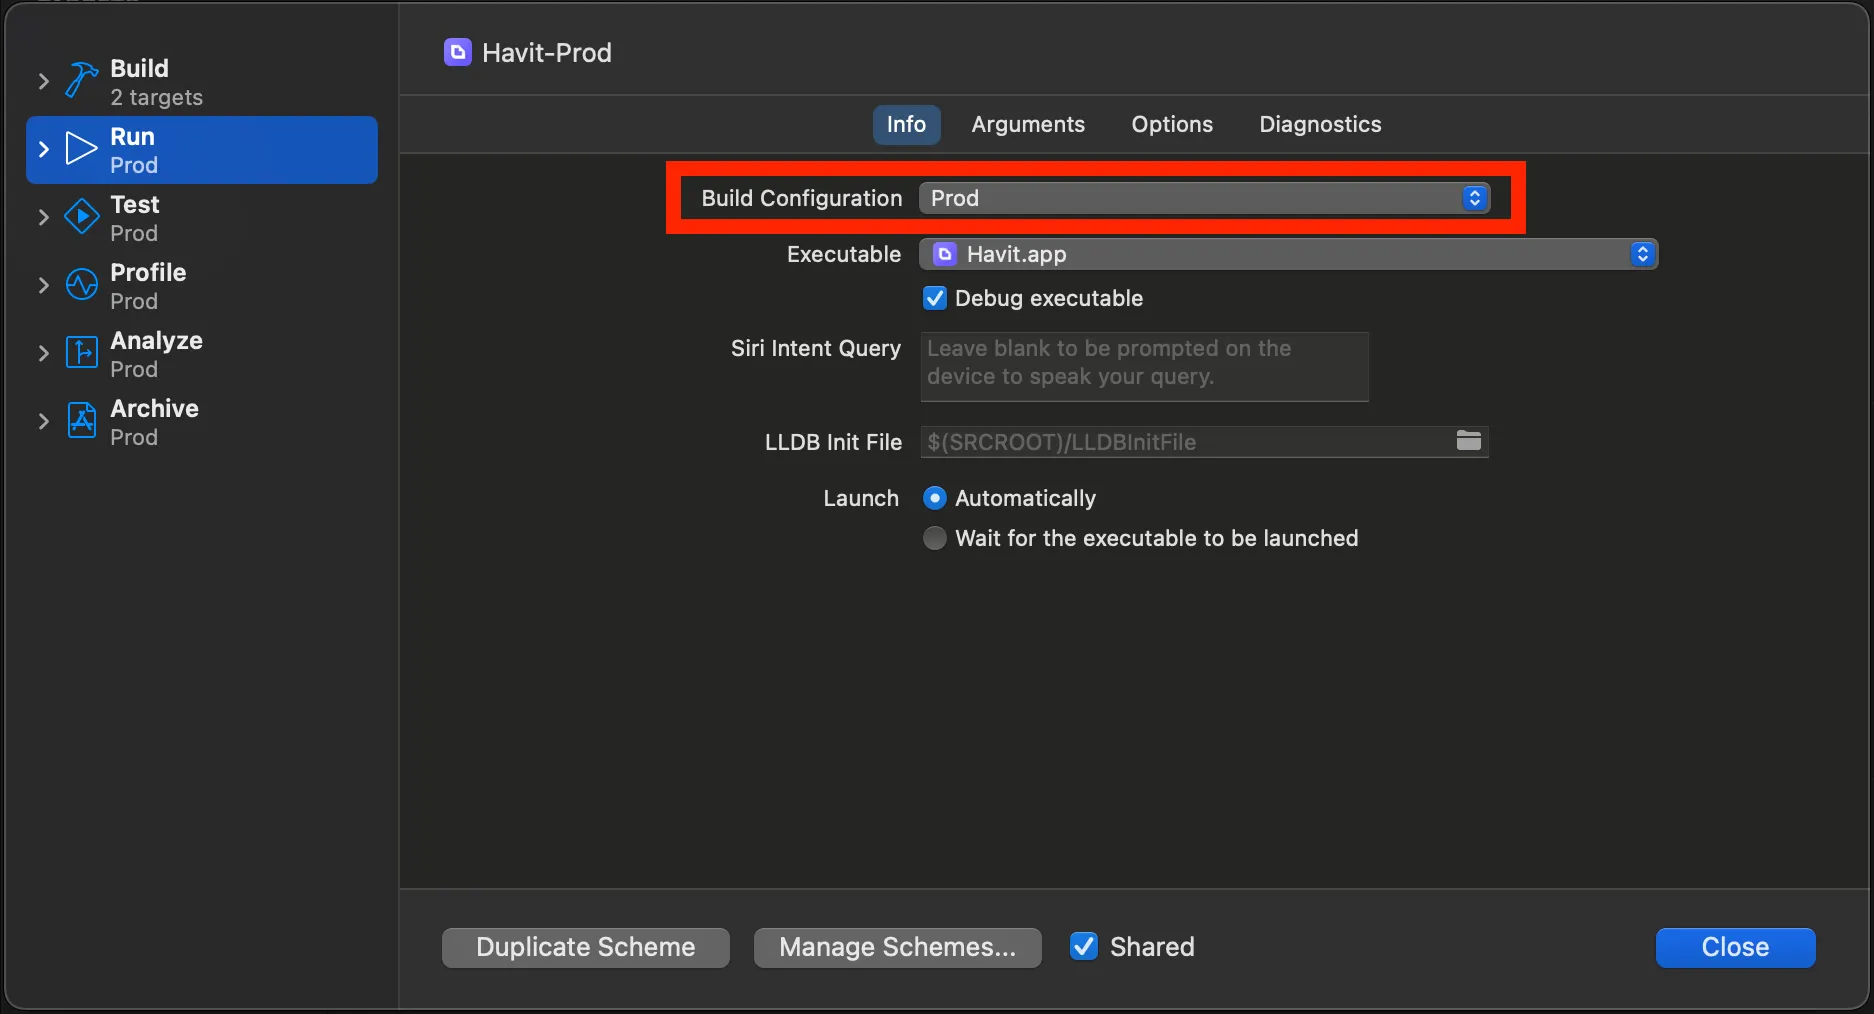Open the Build Configuration dropdown
1874x1014 pixels.
(x=1204, y=198)
